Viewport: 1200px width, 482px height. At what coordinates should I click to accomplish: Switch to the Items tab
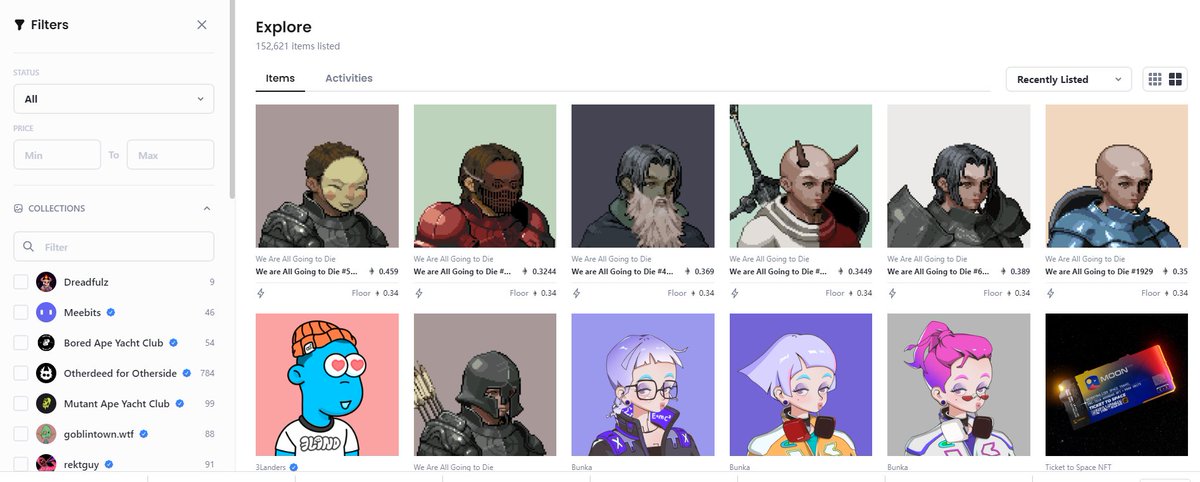tap(280, 78)
